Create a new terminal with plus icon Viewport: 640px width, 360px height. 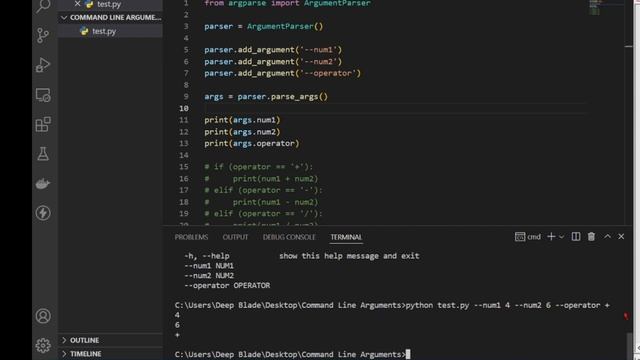coord(551,237)
